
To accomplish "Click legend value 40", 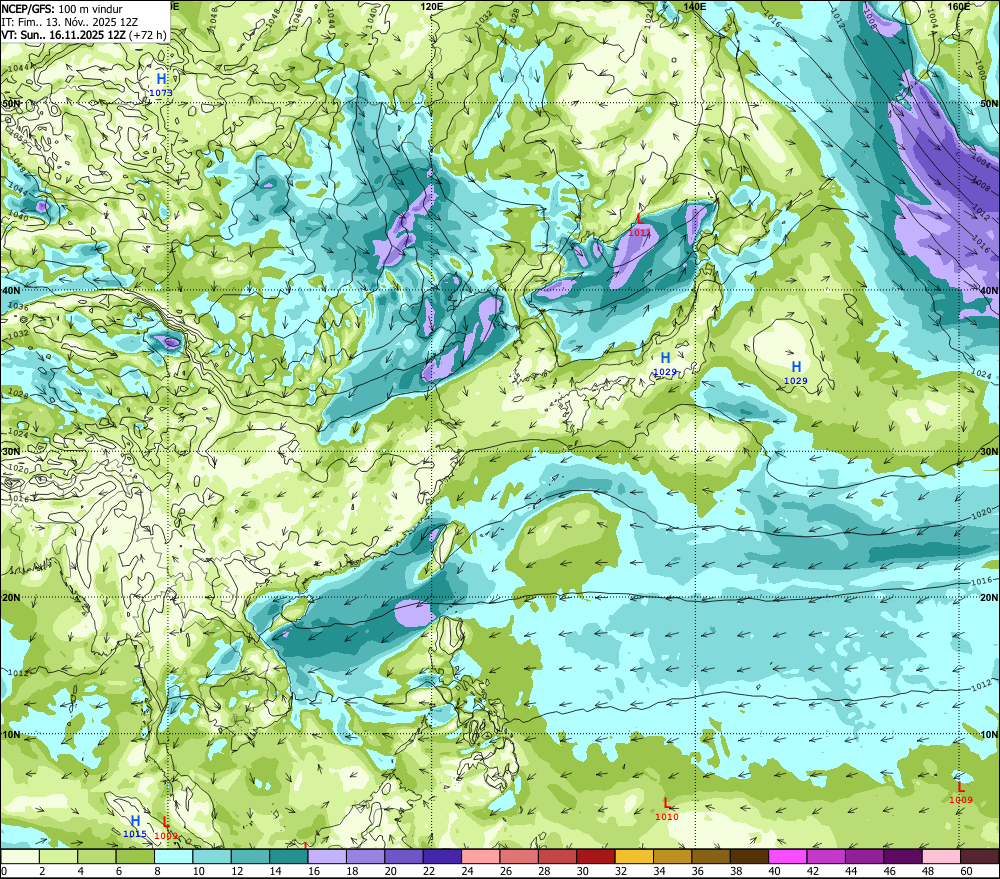I will 775,871.
